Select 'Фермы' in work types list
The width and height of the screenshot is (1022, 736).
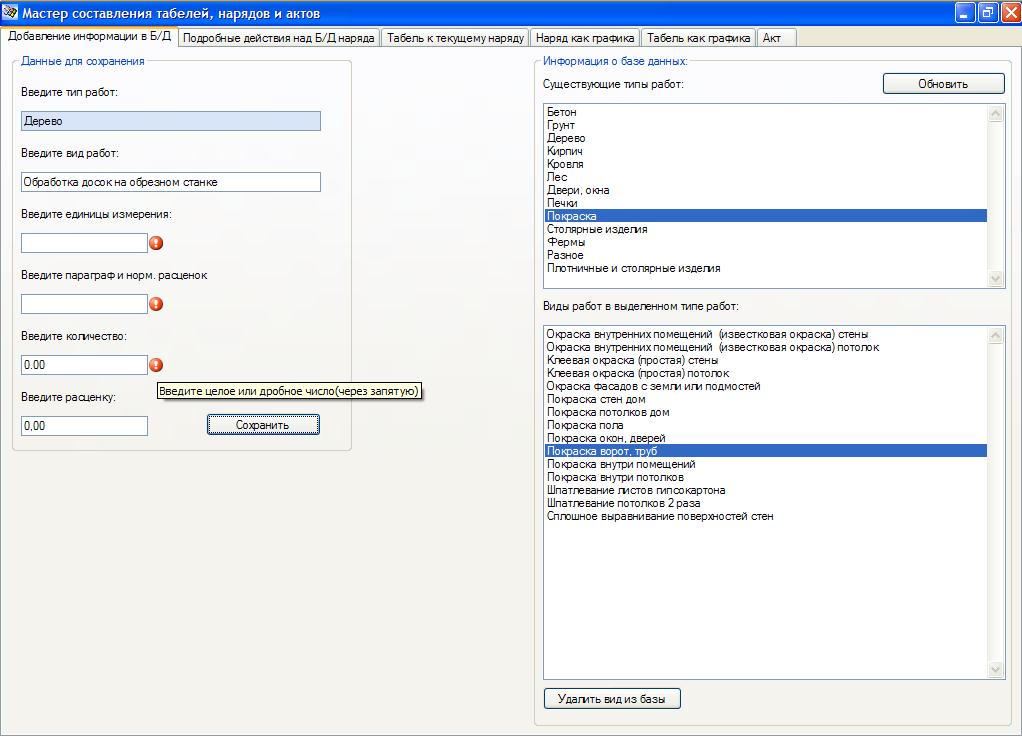pos(766,242)
